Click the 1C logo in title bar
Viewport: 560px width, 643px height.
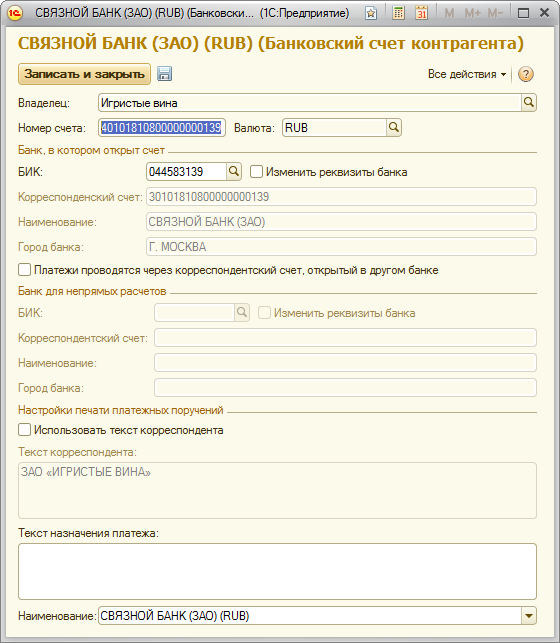pos(15,13)
